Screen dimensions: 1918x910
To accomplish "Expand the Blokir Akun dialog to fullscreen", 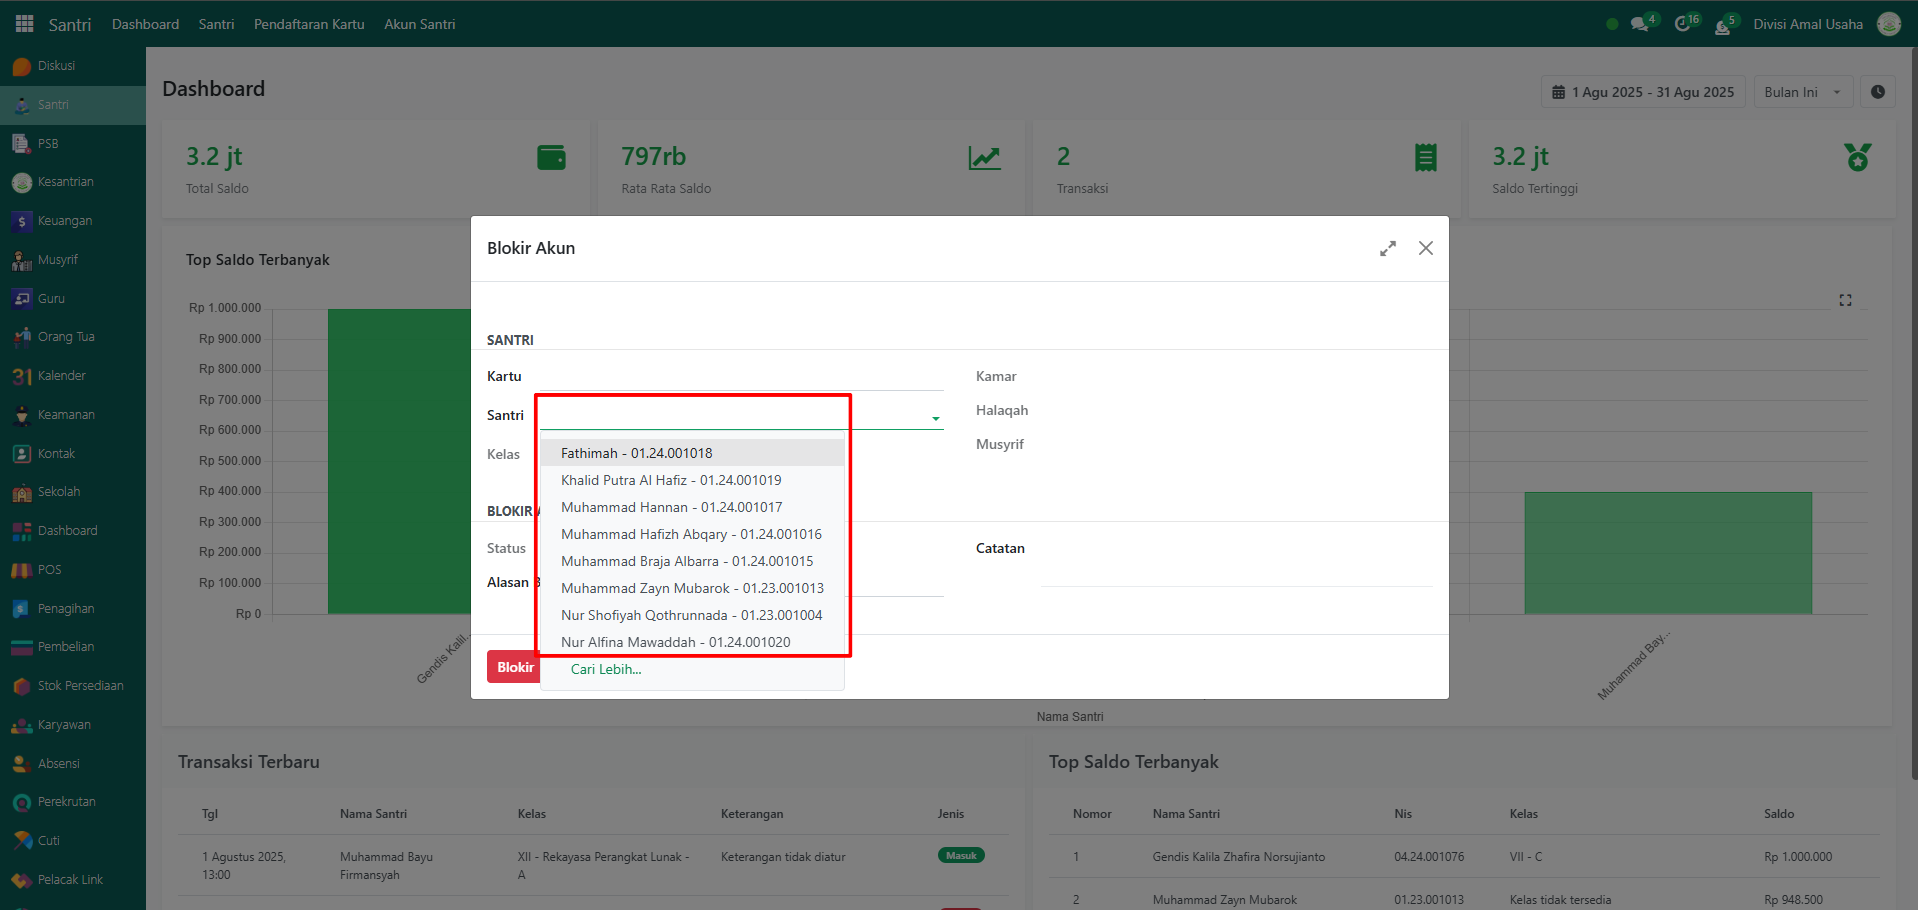I will pyautogui.click(x=1387, y=248).
